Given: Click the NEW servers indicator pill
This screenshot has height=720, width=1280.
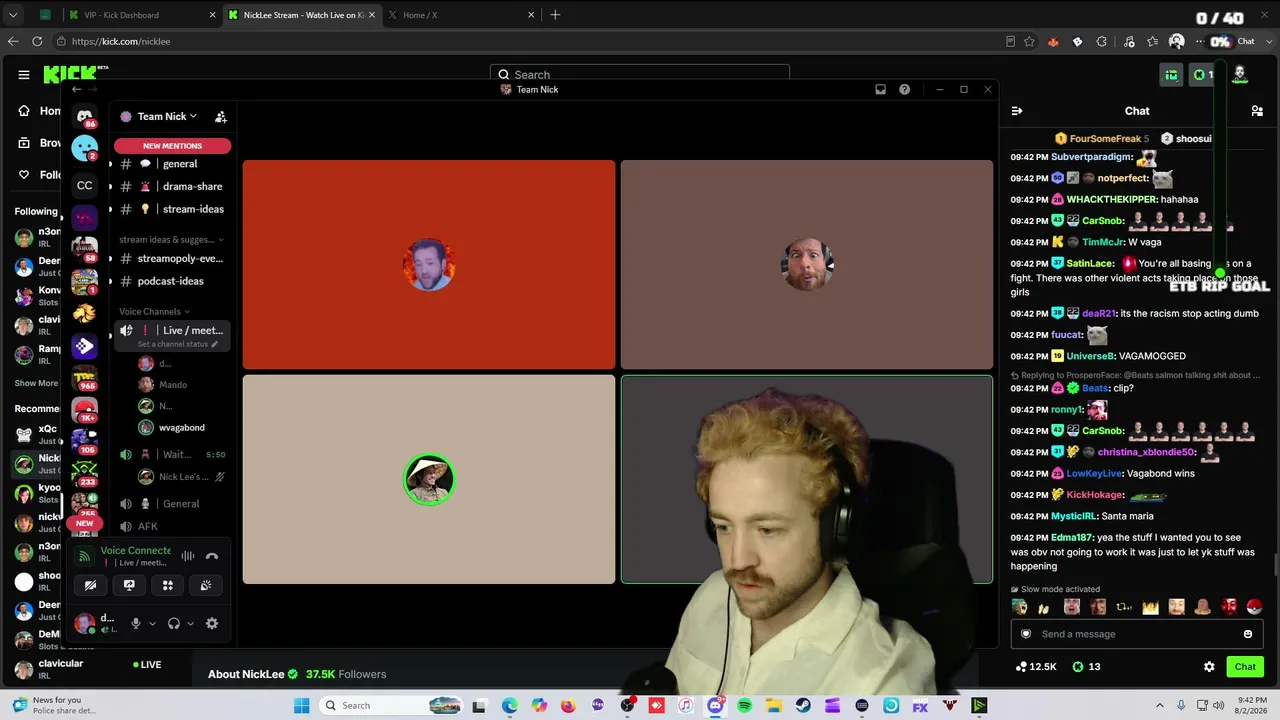Looking at the screenshot, I should 84,523.
